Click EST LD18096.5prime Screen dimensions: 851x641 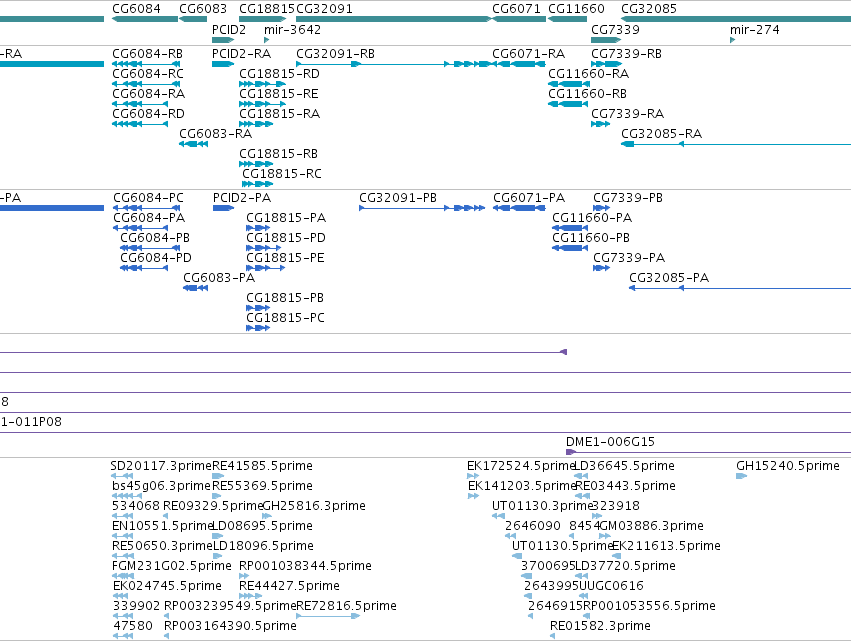[x=263, y=546]
